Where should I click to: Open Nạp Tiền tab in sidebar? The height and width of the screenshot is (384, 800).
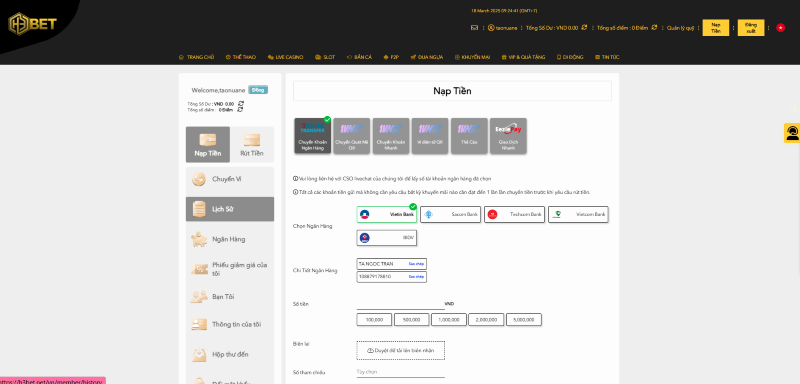coord(208,144)
